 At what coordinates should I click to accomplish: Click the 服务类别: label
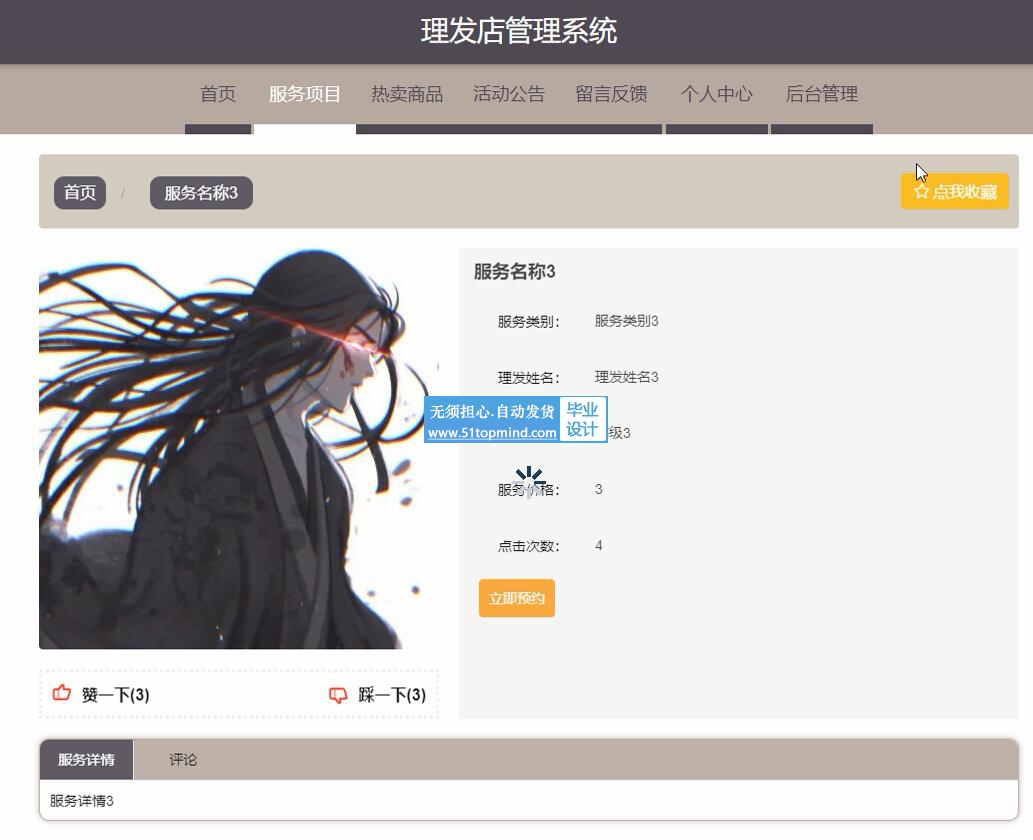coord(528,322)
